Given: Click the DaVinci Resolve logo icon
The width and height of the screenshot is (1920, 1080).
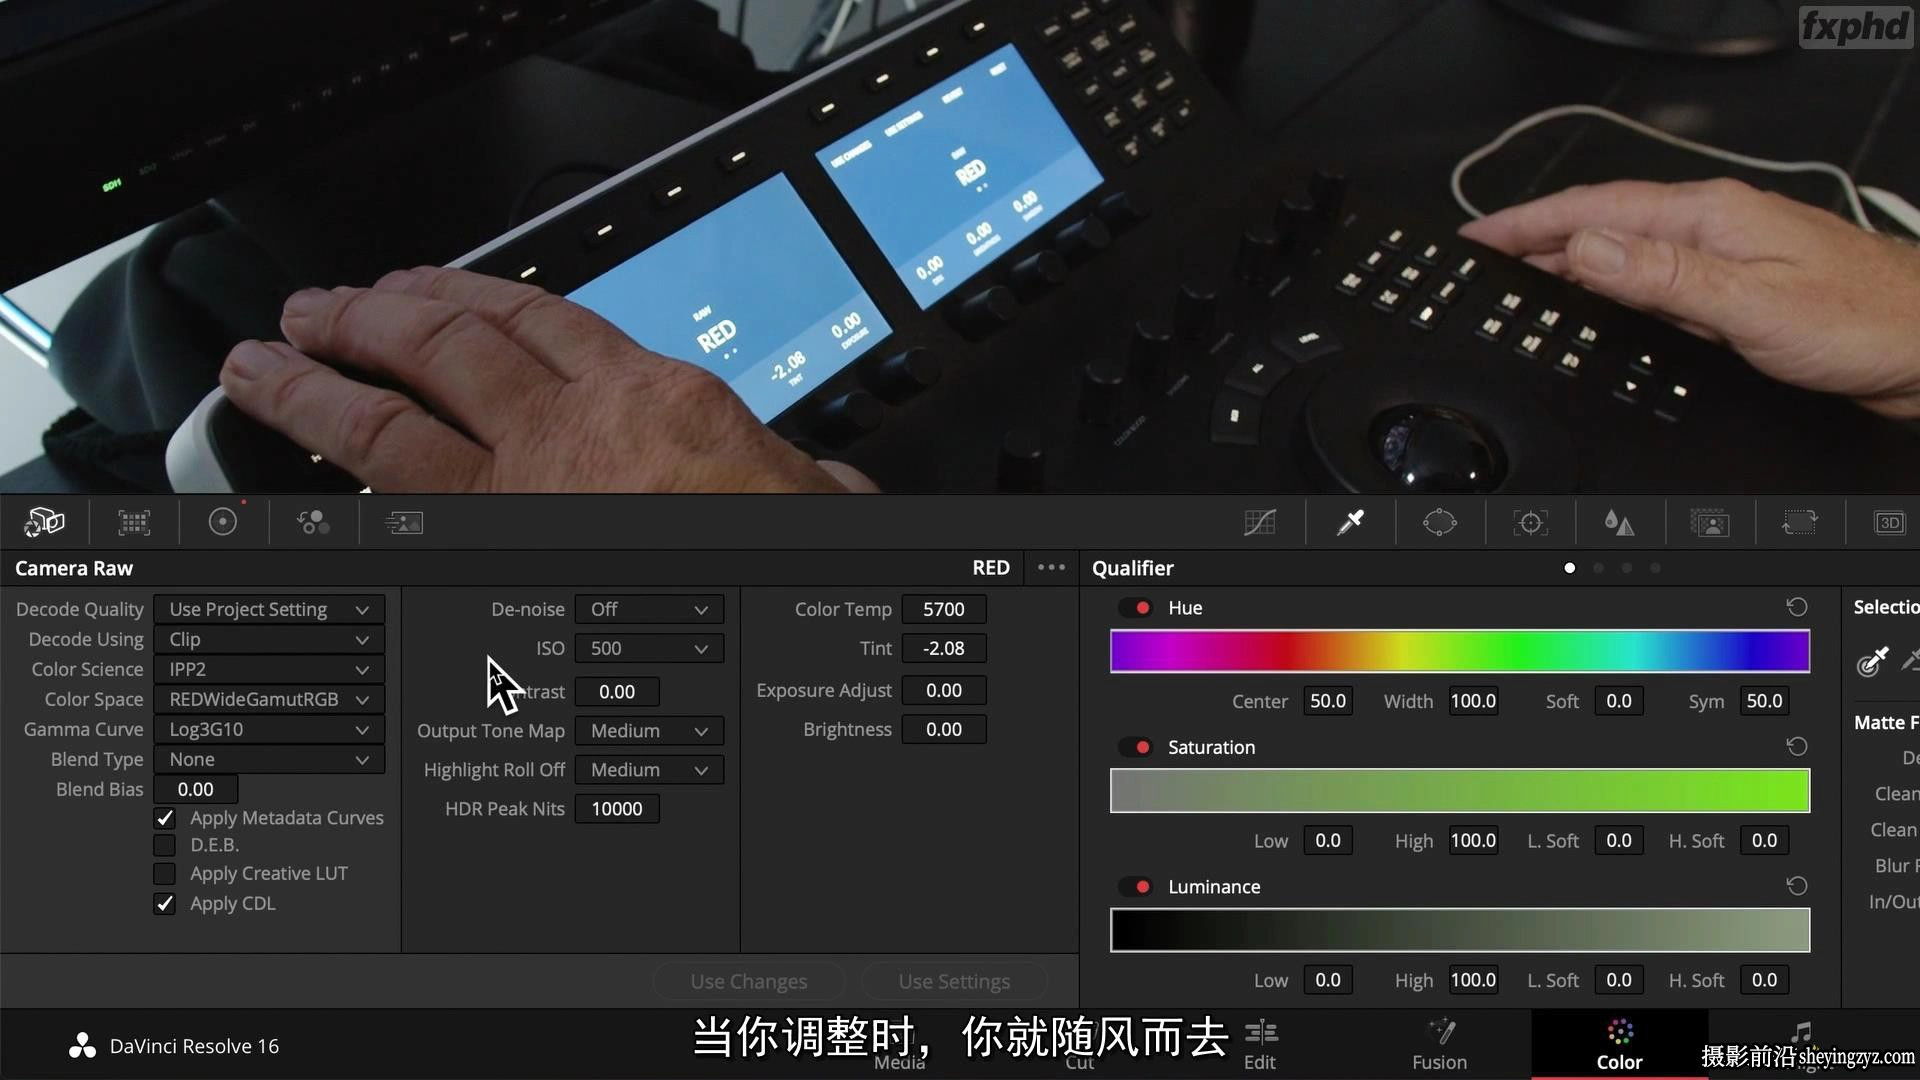Looking at the screenshot, I should 82,1046.
